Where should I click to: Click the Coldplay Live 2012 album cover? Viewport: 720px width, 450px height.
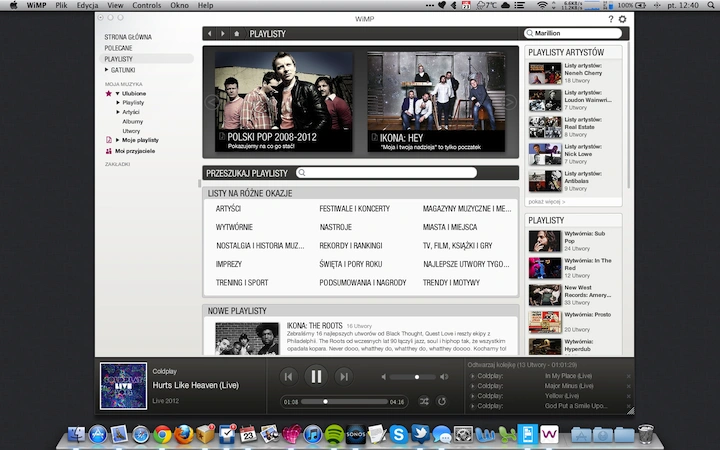(124, 386)
